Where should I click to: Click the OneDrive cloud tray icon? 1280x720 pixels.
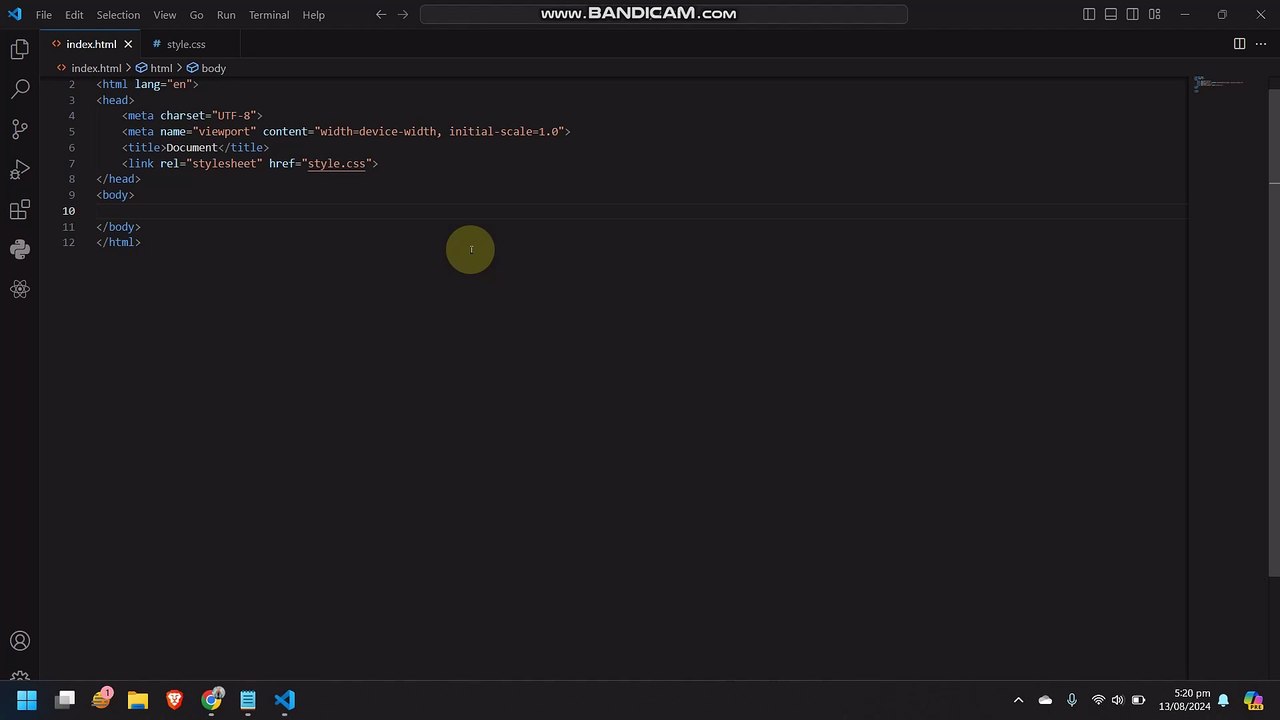[1045, 700]
